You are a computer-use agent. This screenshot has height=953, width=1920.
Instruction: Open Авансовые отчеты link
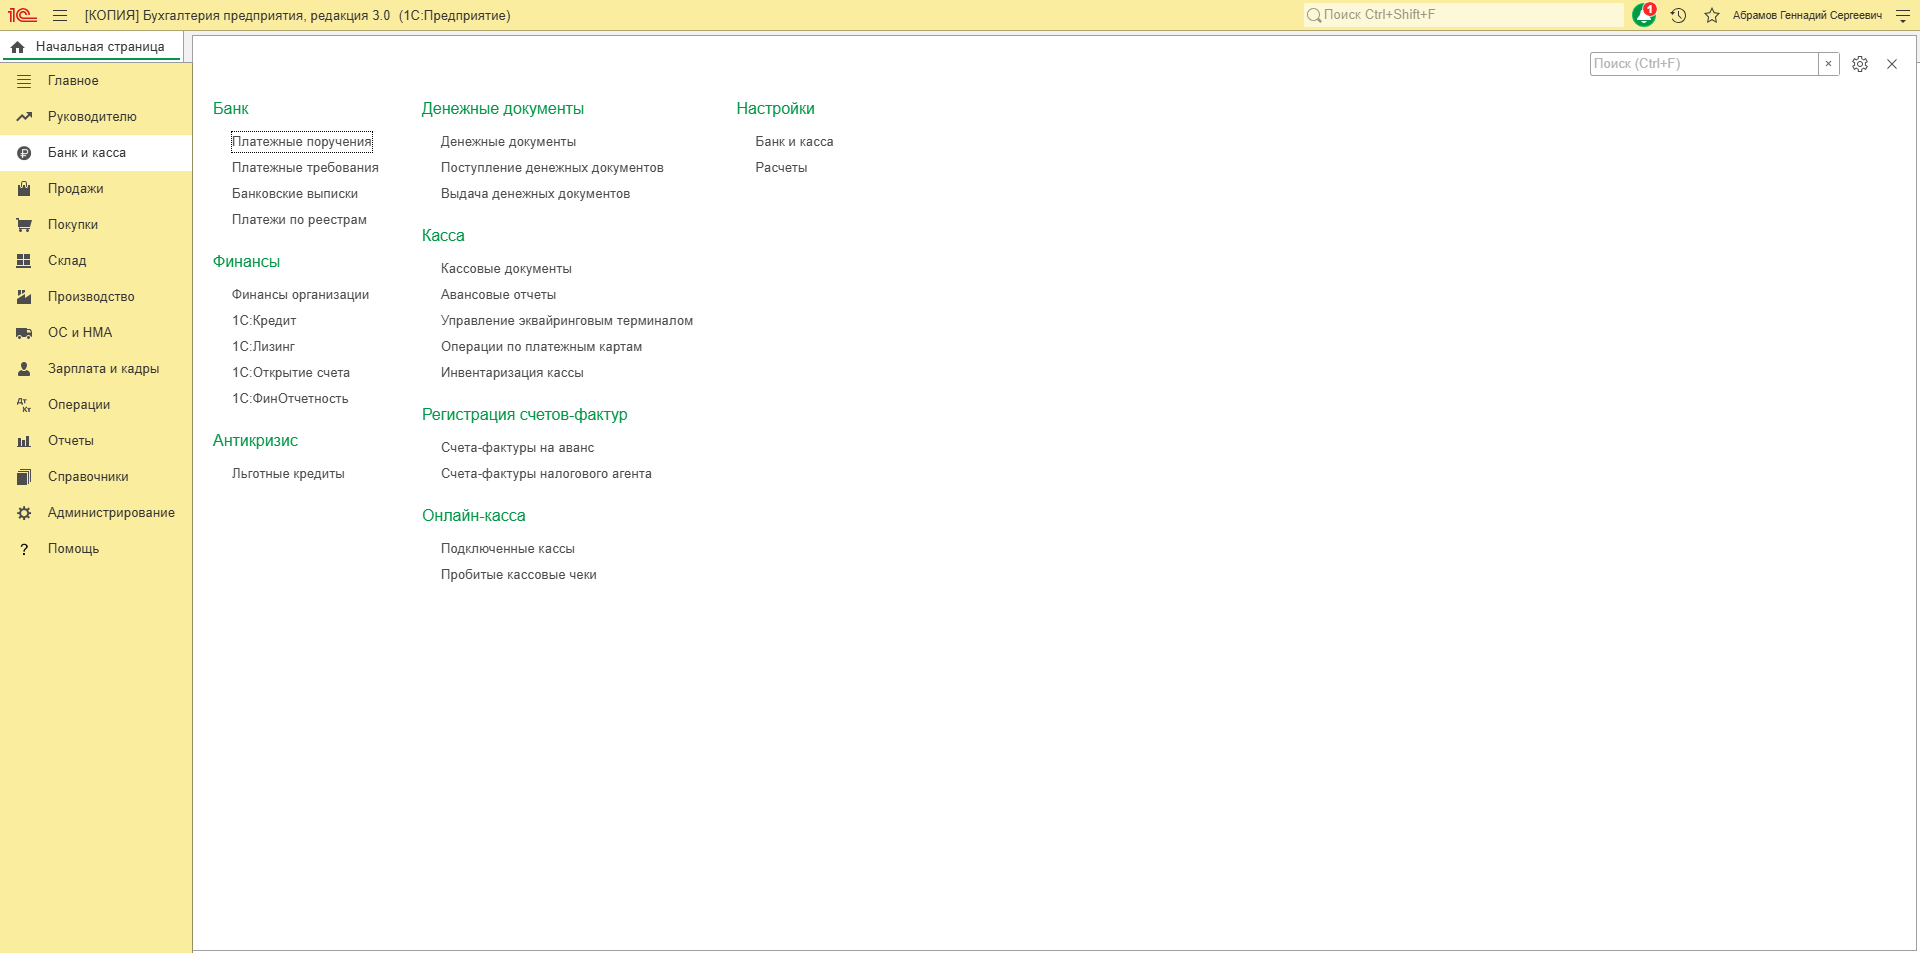tap(498, 294)
